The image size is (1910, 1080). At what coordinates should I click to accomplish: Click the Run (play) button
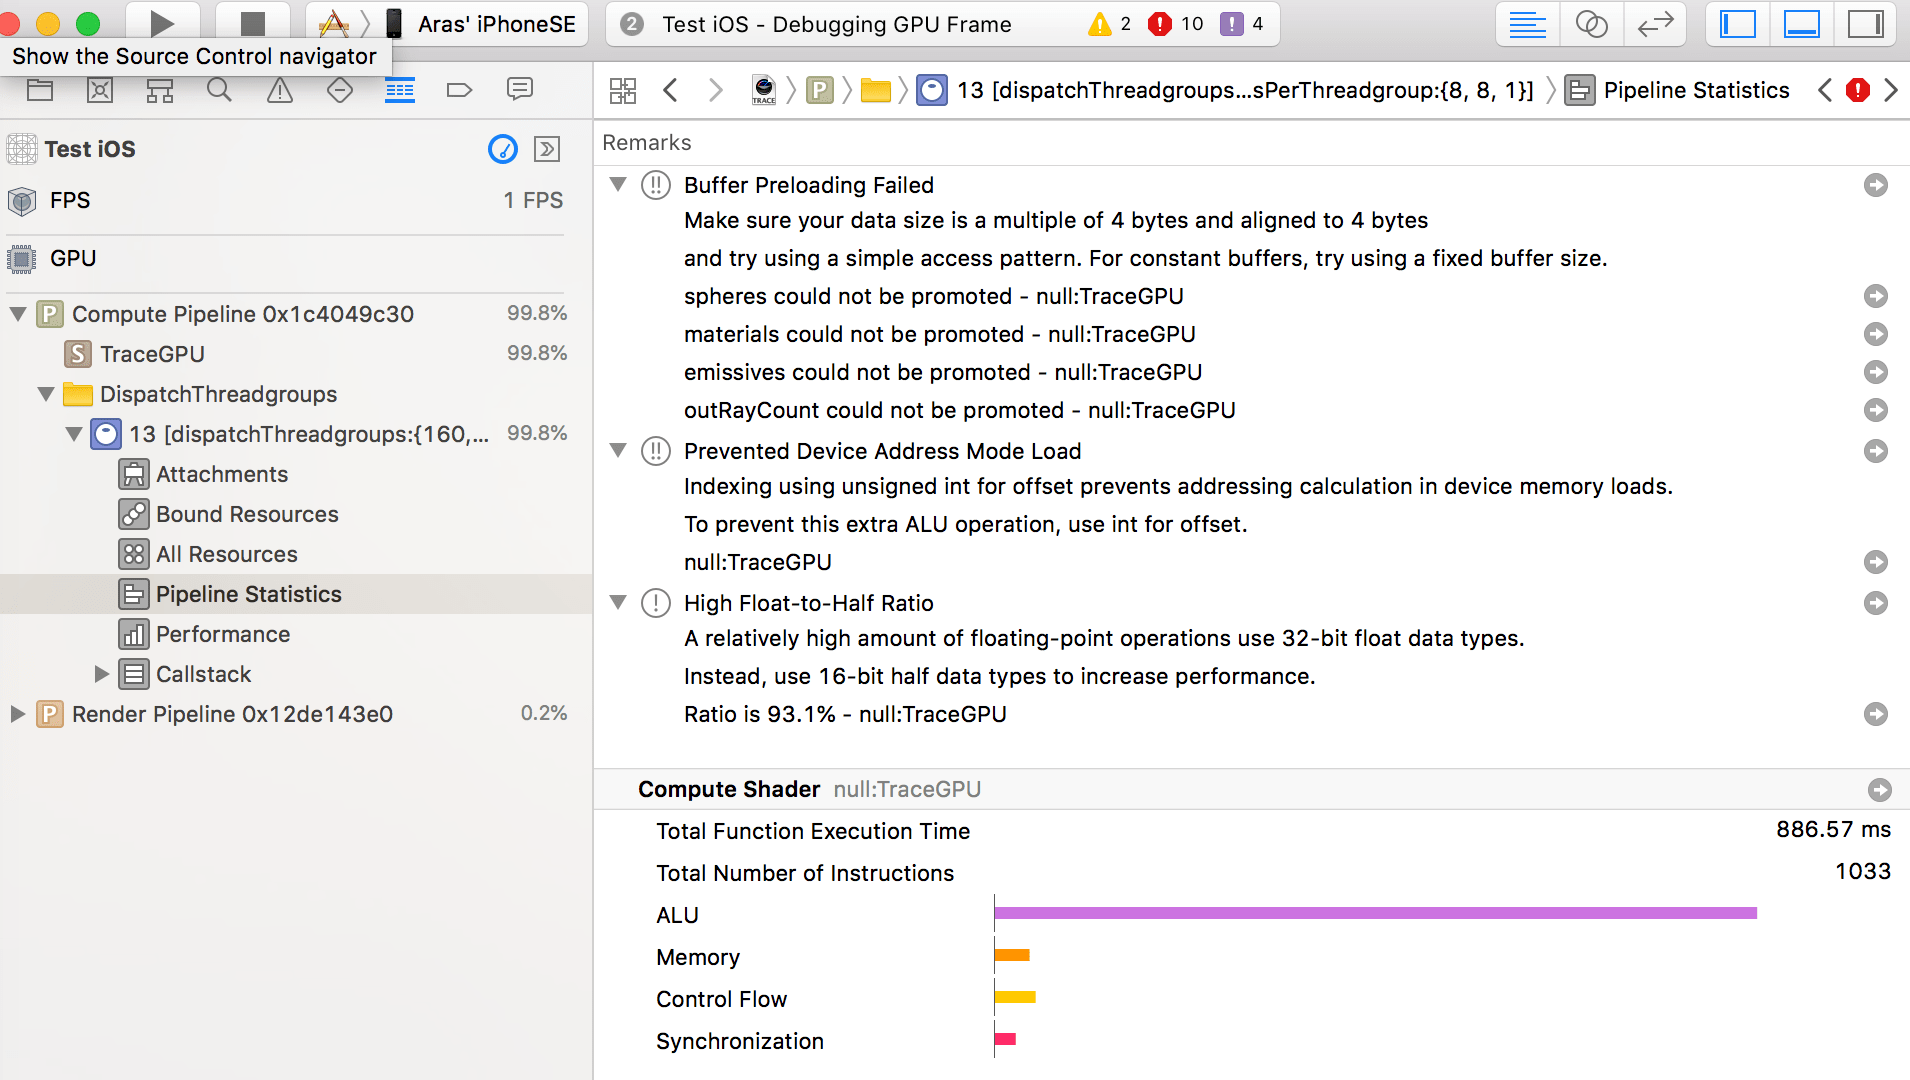pyautogui.click(x=162, y=23)
